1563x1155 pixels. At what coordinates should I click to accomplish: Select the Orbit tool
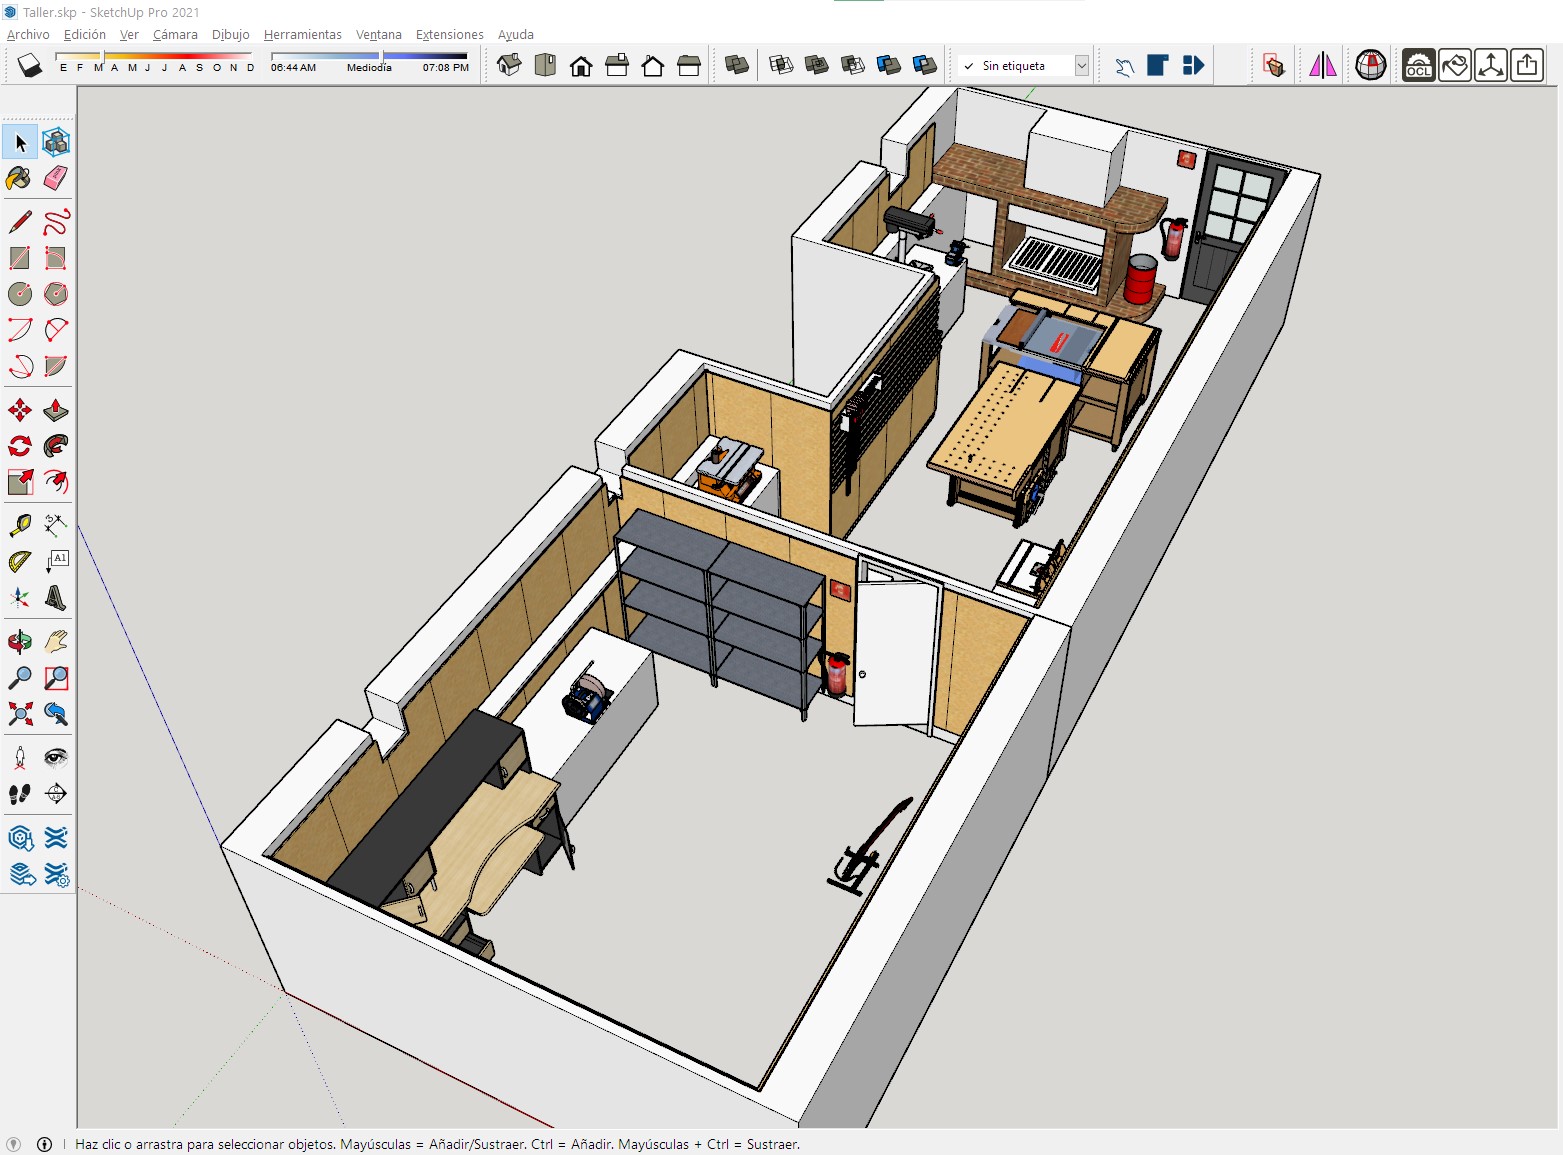(20, 642)
